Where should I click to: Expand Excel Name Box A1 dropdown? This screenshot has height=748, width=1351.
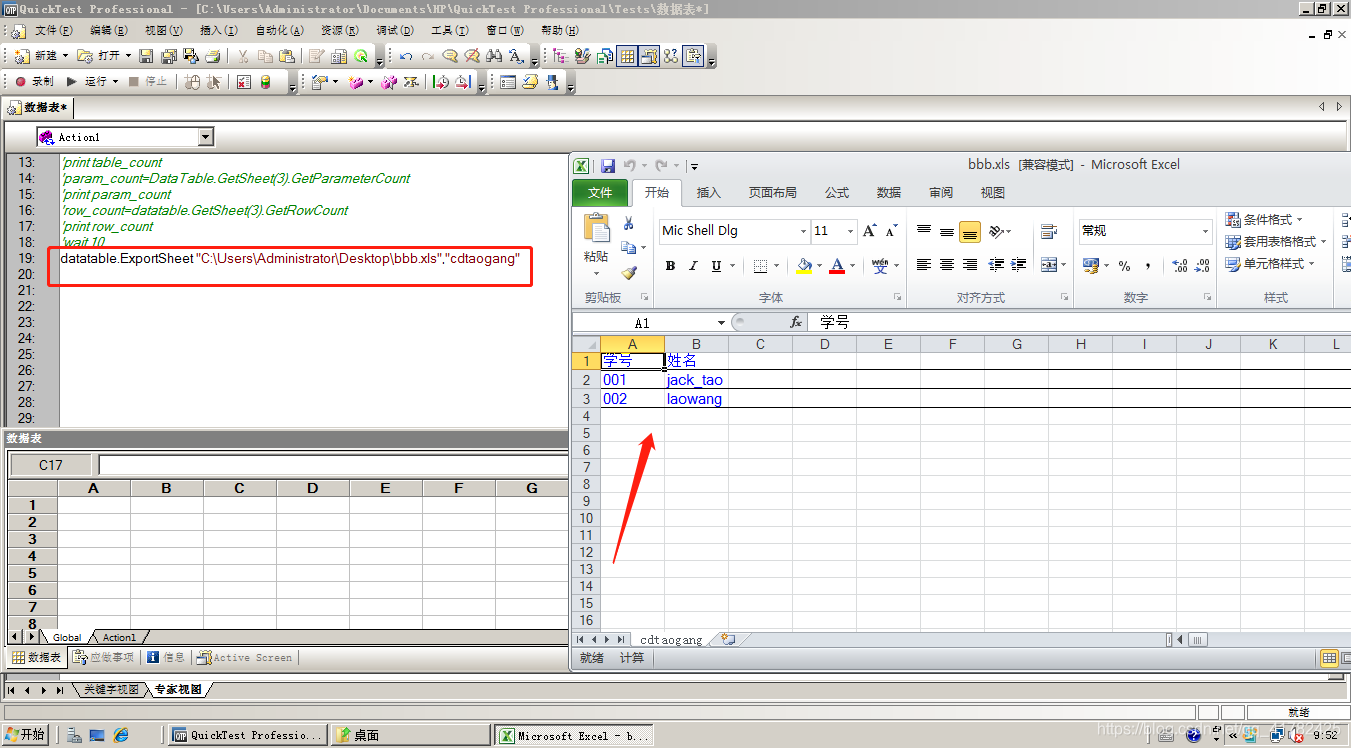[721, 323]
